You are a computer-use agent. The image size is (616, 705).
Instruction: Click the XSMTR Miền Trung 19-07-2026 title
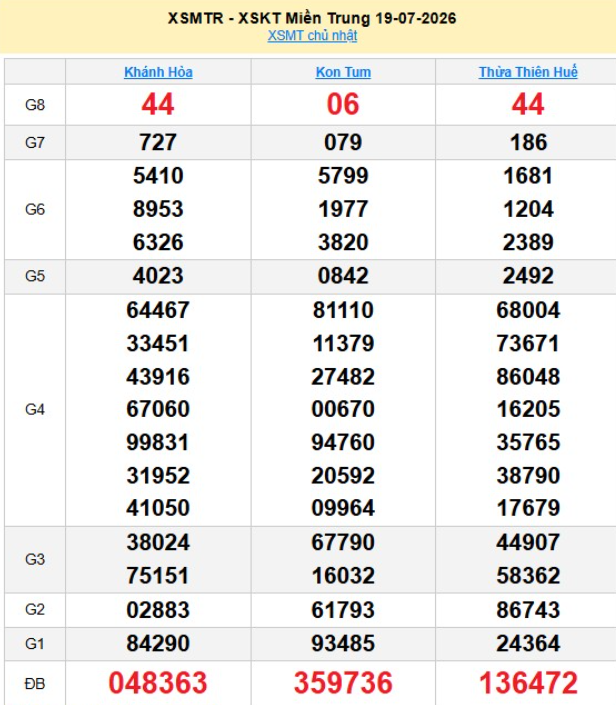(x=312, y=18)
